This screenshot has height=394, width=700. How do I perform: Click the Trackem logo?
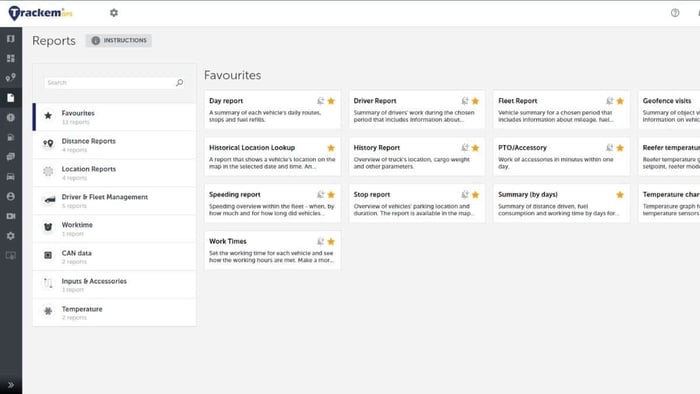(x=41, y=13)
